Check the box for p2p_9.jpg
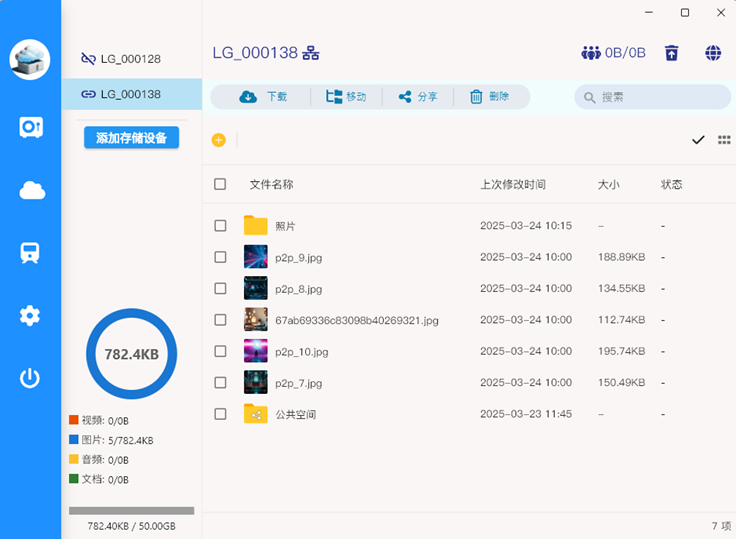This screenshot has height=539, width=736. point(220,257)
